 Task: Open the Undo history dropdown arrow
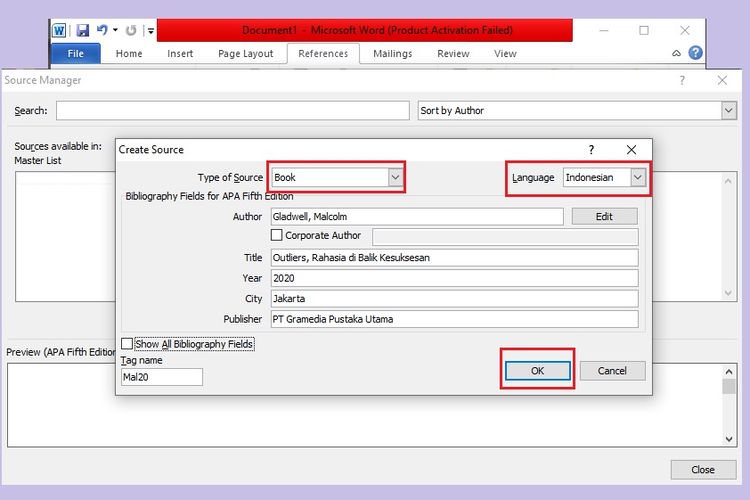pos(115,30)
